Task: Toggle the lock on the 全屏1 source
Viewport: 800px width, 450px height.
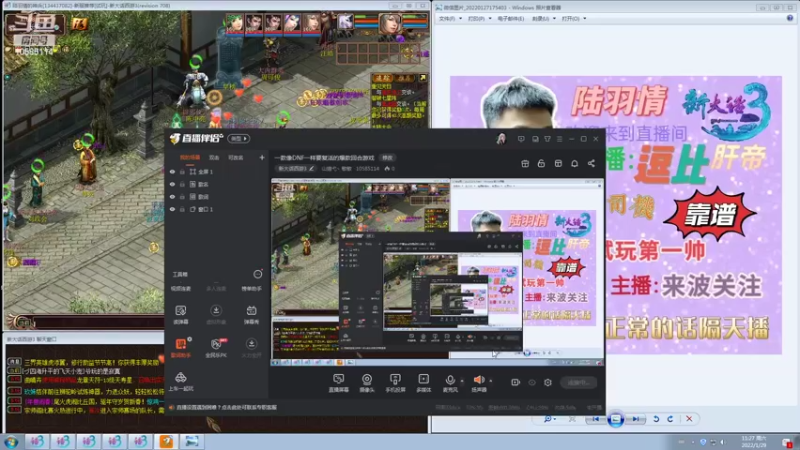Action: tap(182, 172)
